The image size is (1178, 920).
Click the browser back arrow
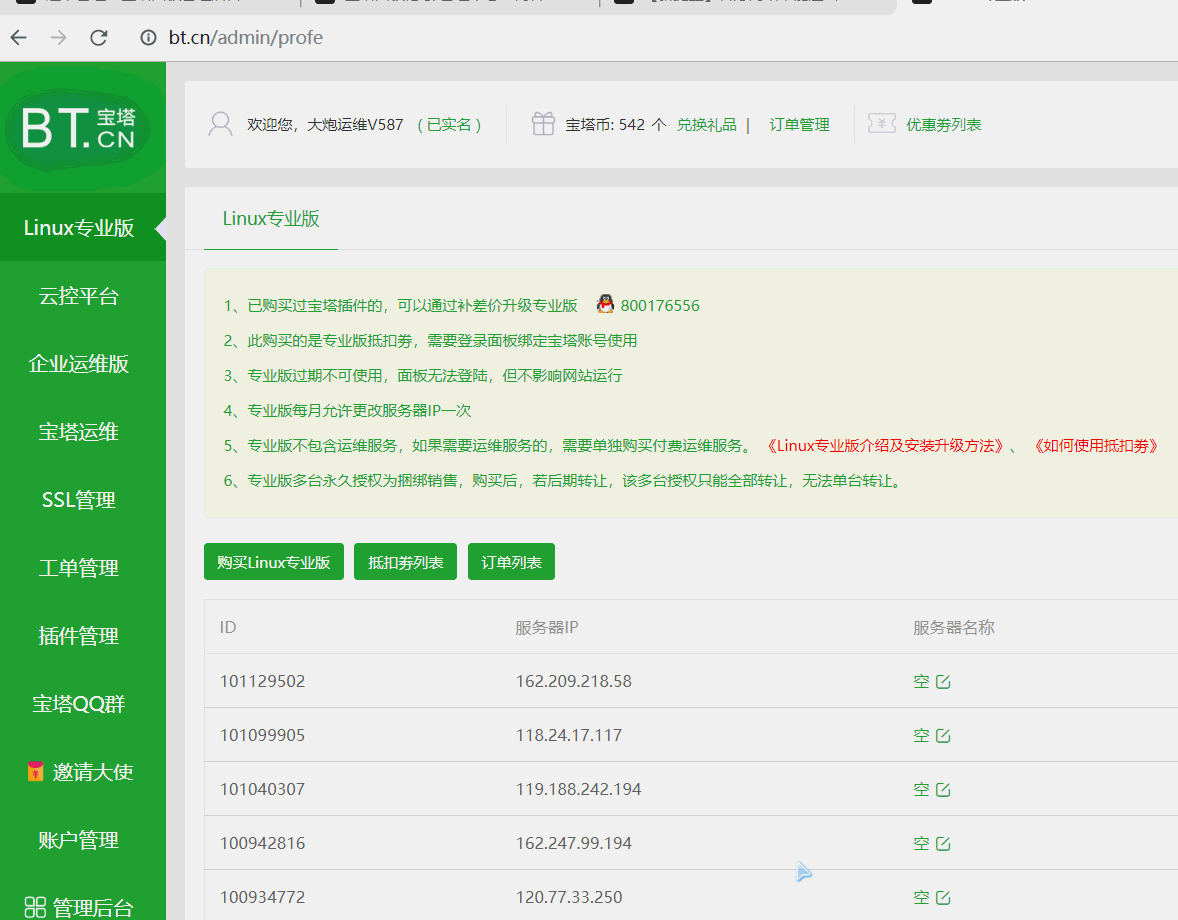click(x=19, y=38)
